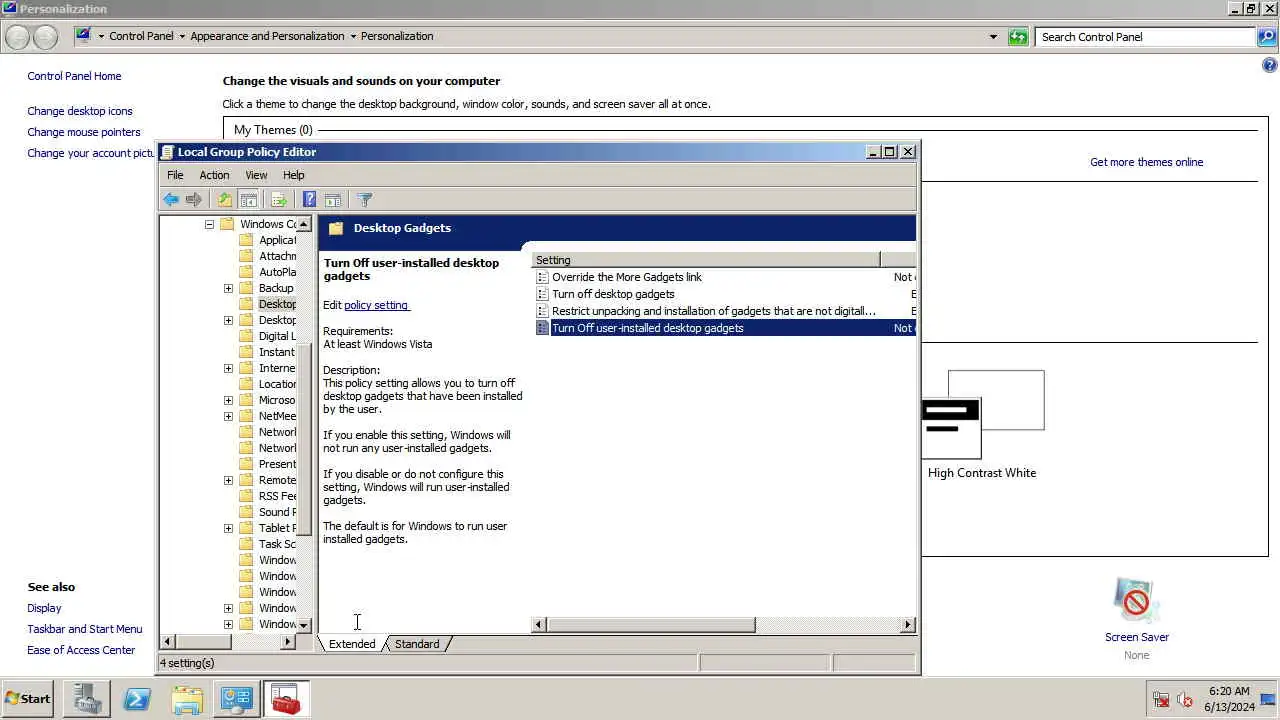Select the Digital Locker tree folder
Viewport: 1280px width, 720px height.
(x=267, y=336)
